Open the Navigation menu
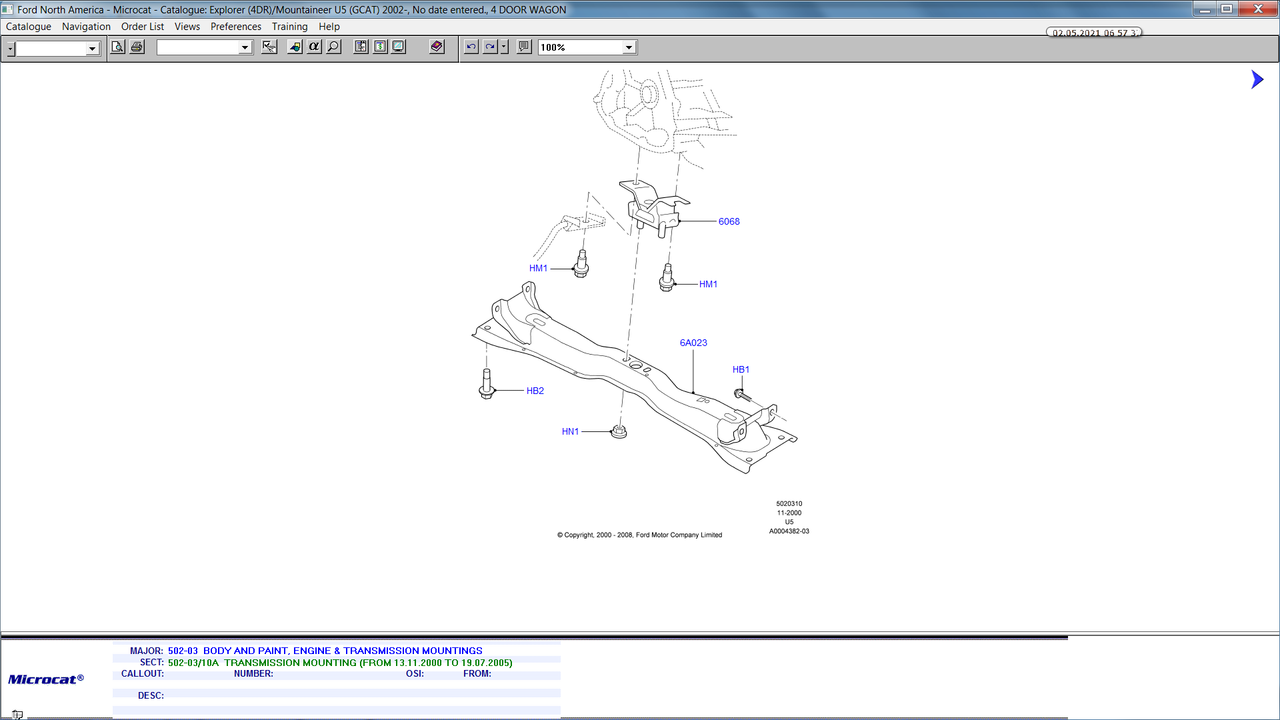1280x720 pixels. pos(86,27)
